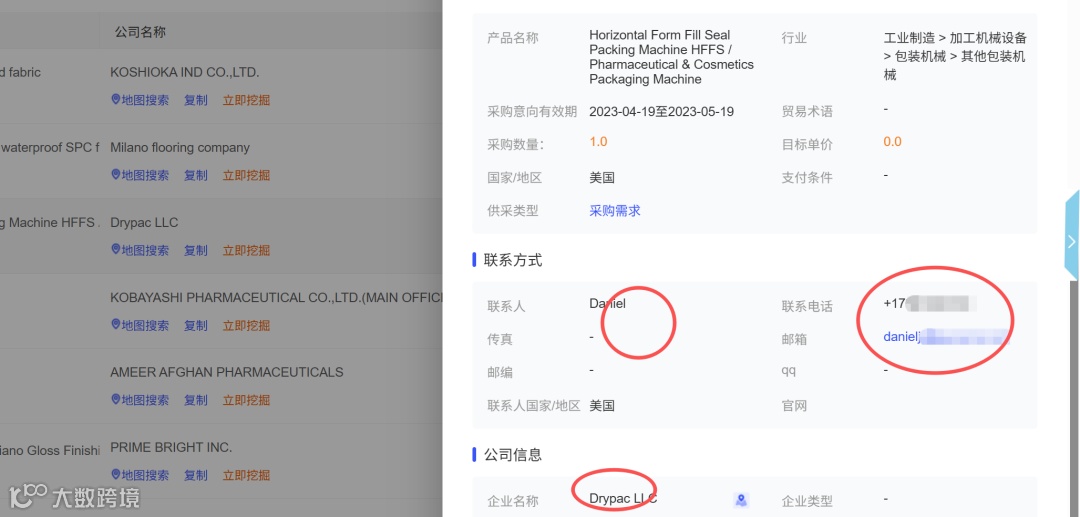1080x517 pixels.
Task: Click the map pin icon beside 企业名称 Drypac LLC
Action: 741,500
